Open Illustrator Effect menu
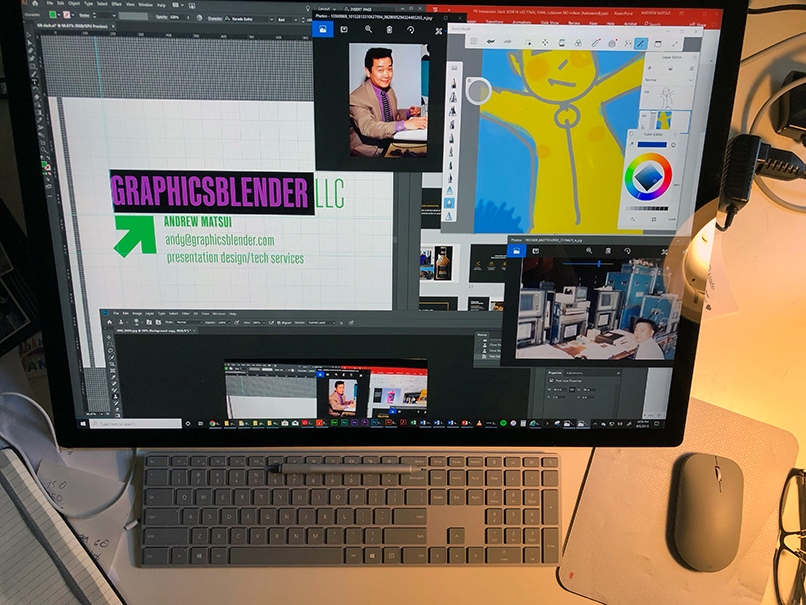The height and width of the screenshot is (605, 806). (116, 4)
